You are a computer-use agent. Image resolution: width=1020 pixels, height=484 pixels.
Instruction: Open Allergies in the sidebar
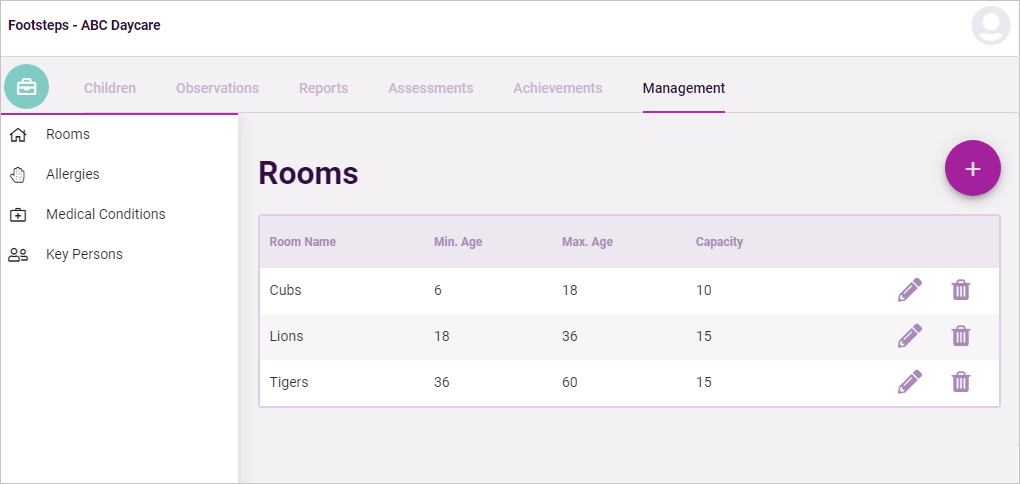tap(119, 174)
